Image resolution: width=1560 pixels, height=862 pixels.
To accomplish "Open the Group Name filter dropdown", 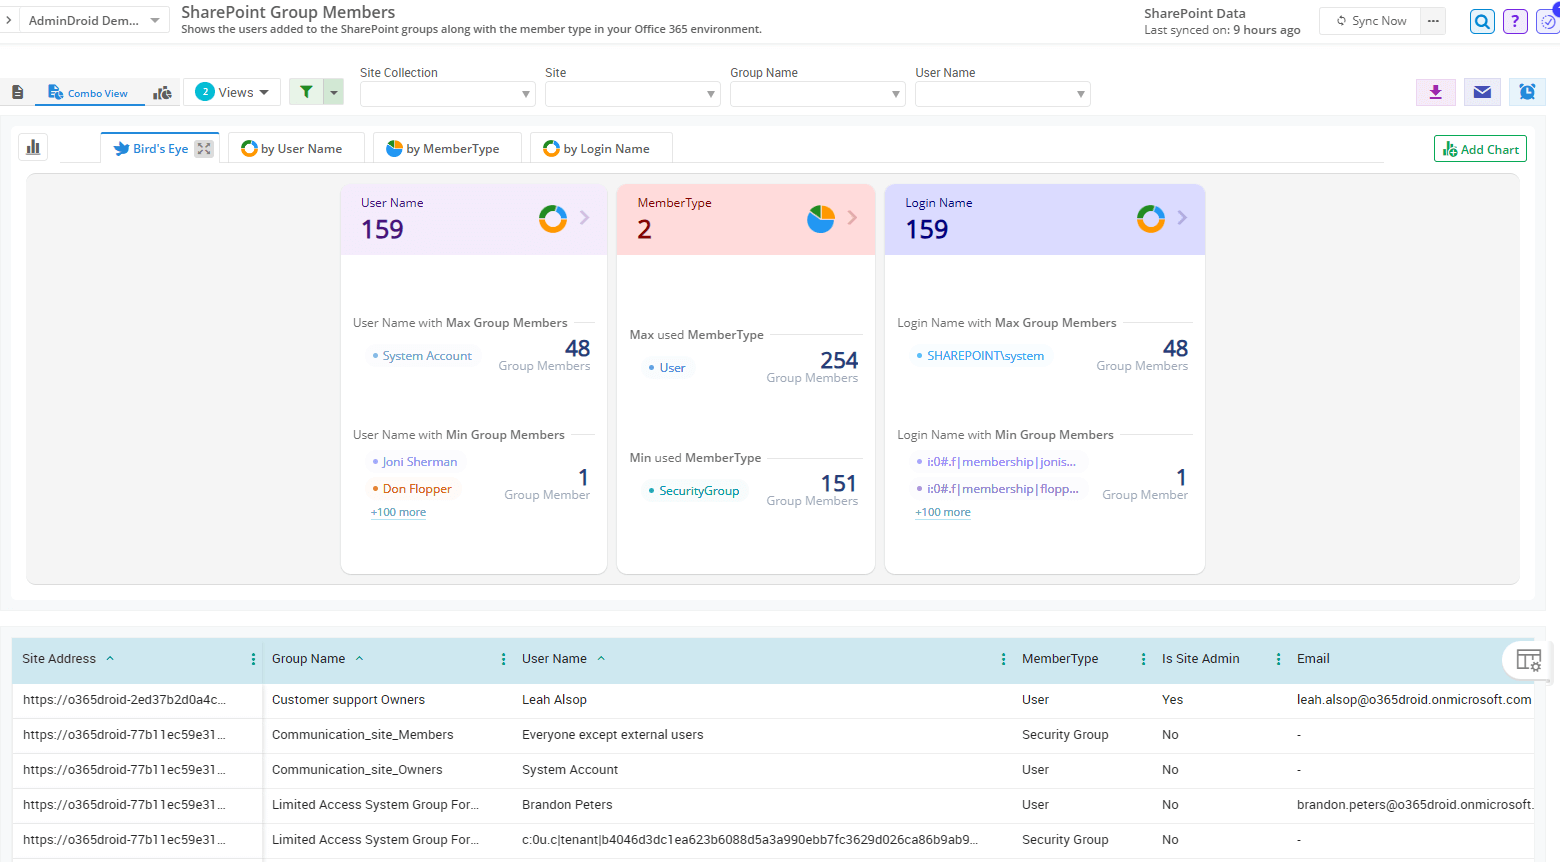I will coord(817,94).
